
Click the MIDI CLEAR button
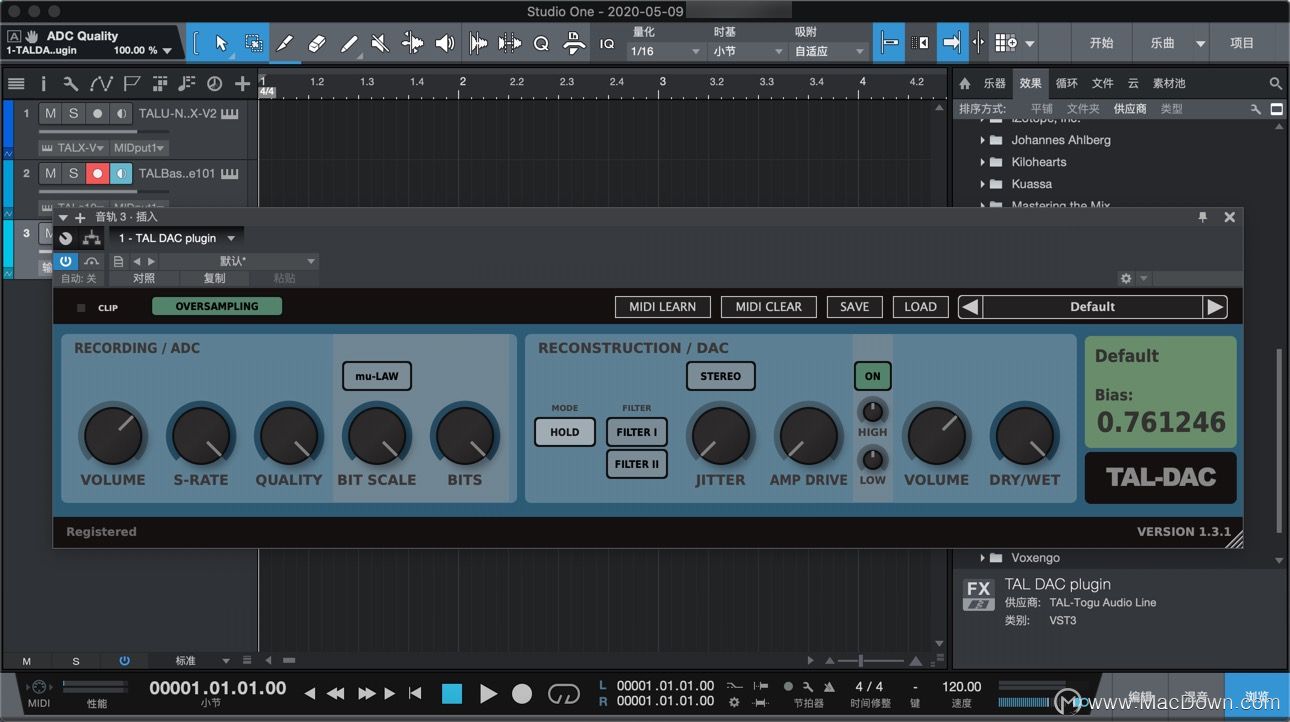768,307
